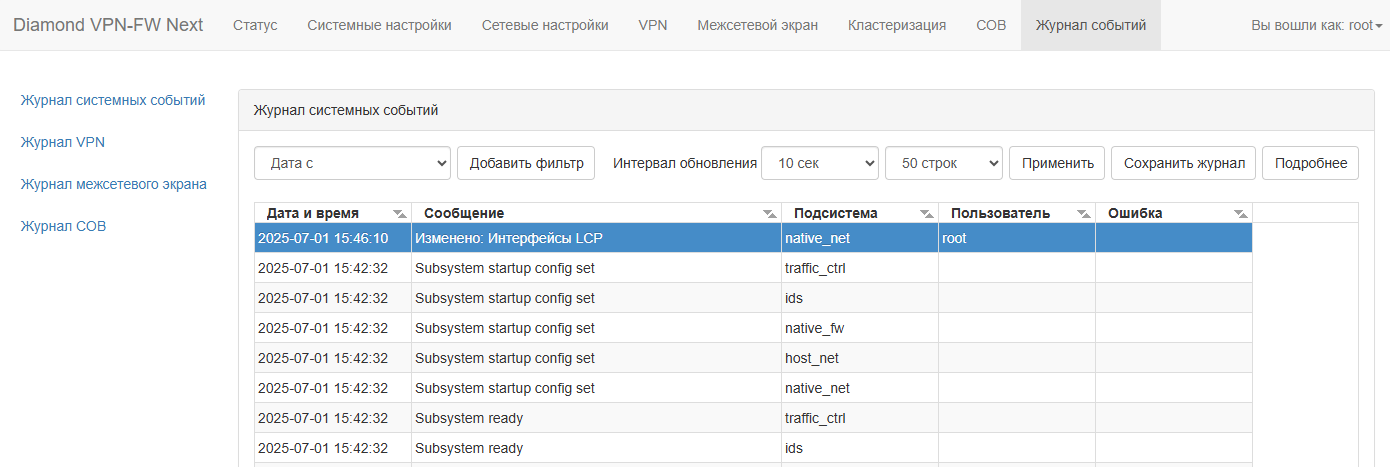Expand the 10 сек refresh interval dropdown
1390x467 pixels.
pos(819,163)
